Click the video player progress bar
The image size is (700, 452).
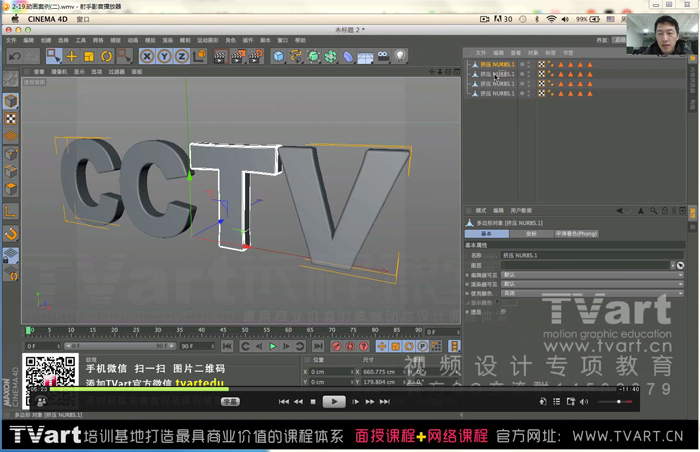[332, 389]
